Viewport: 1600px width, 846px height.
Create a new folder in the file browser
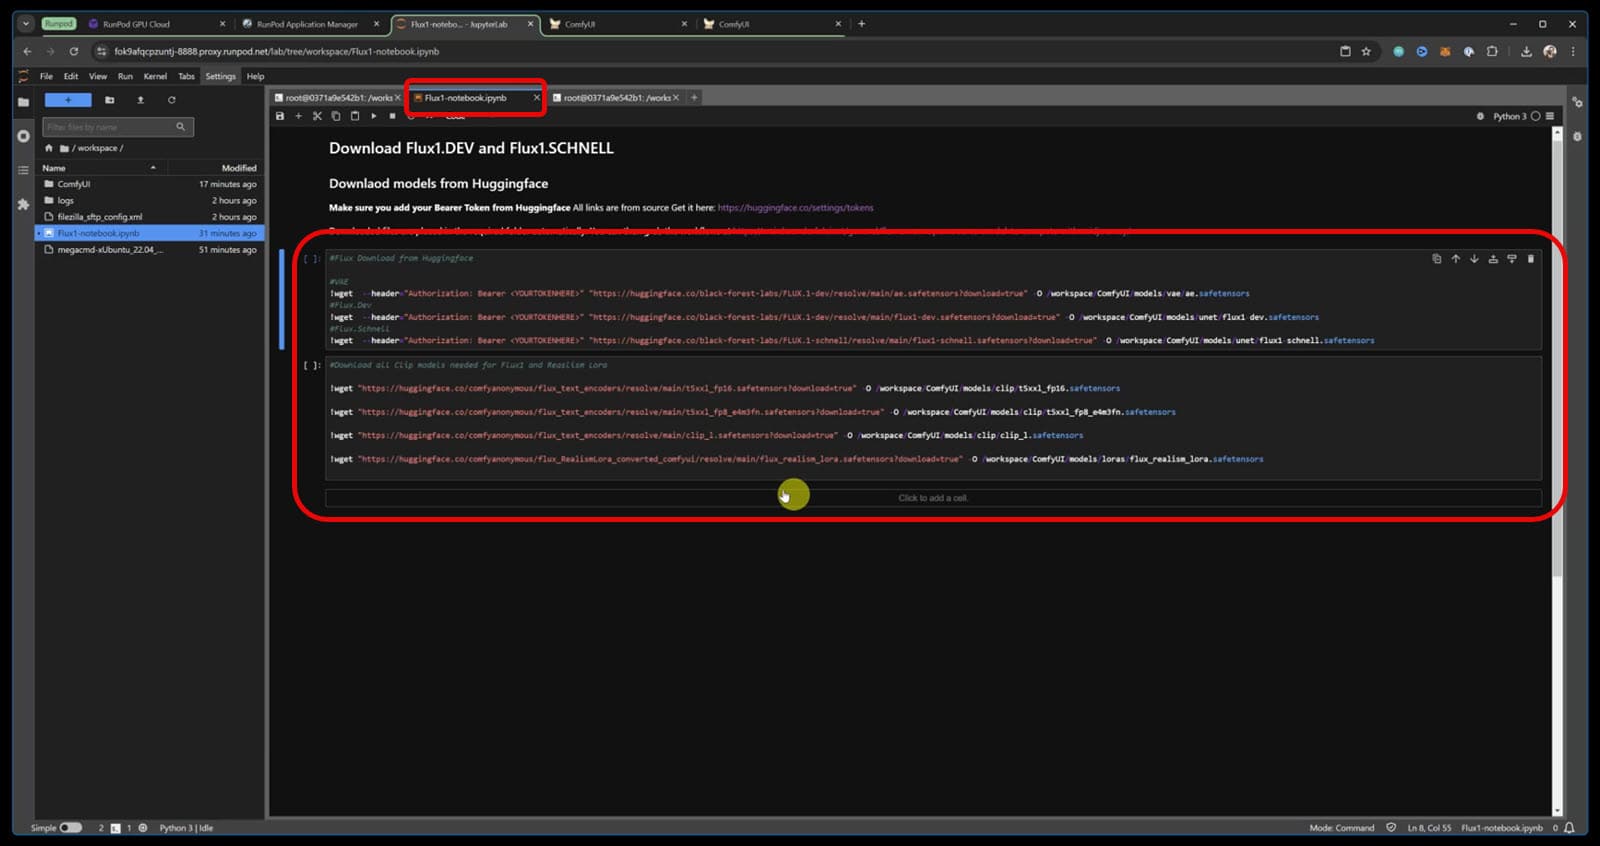click(110, 100)
